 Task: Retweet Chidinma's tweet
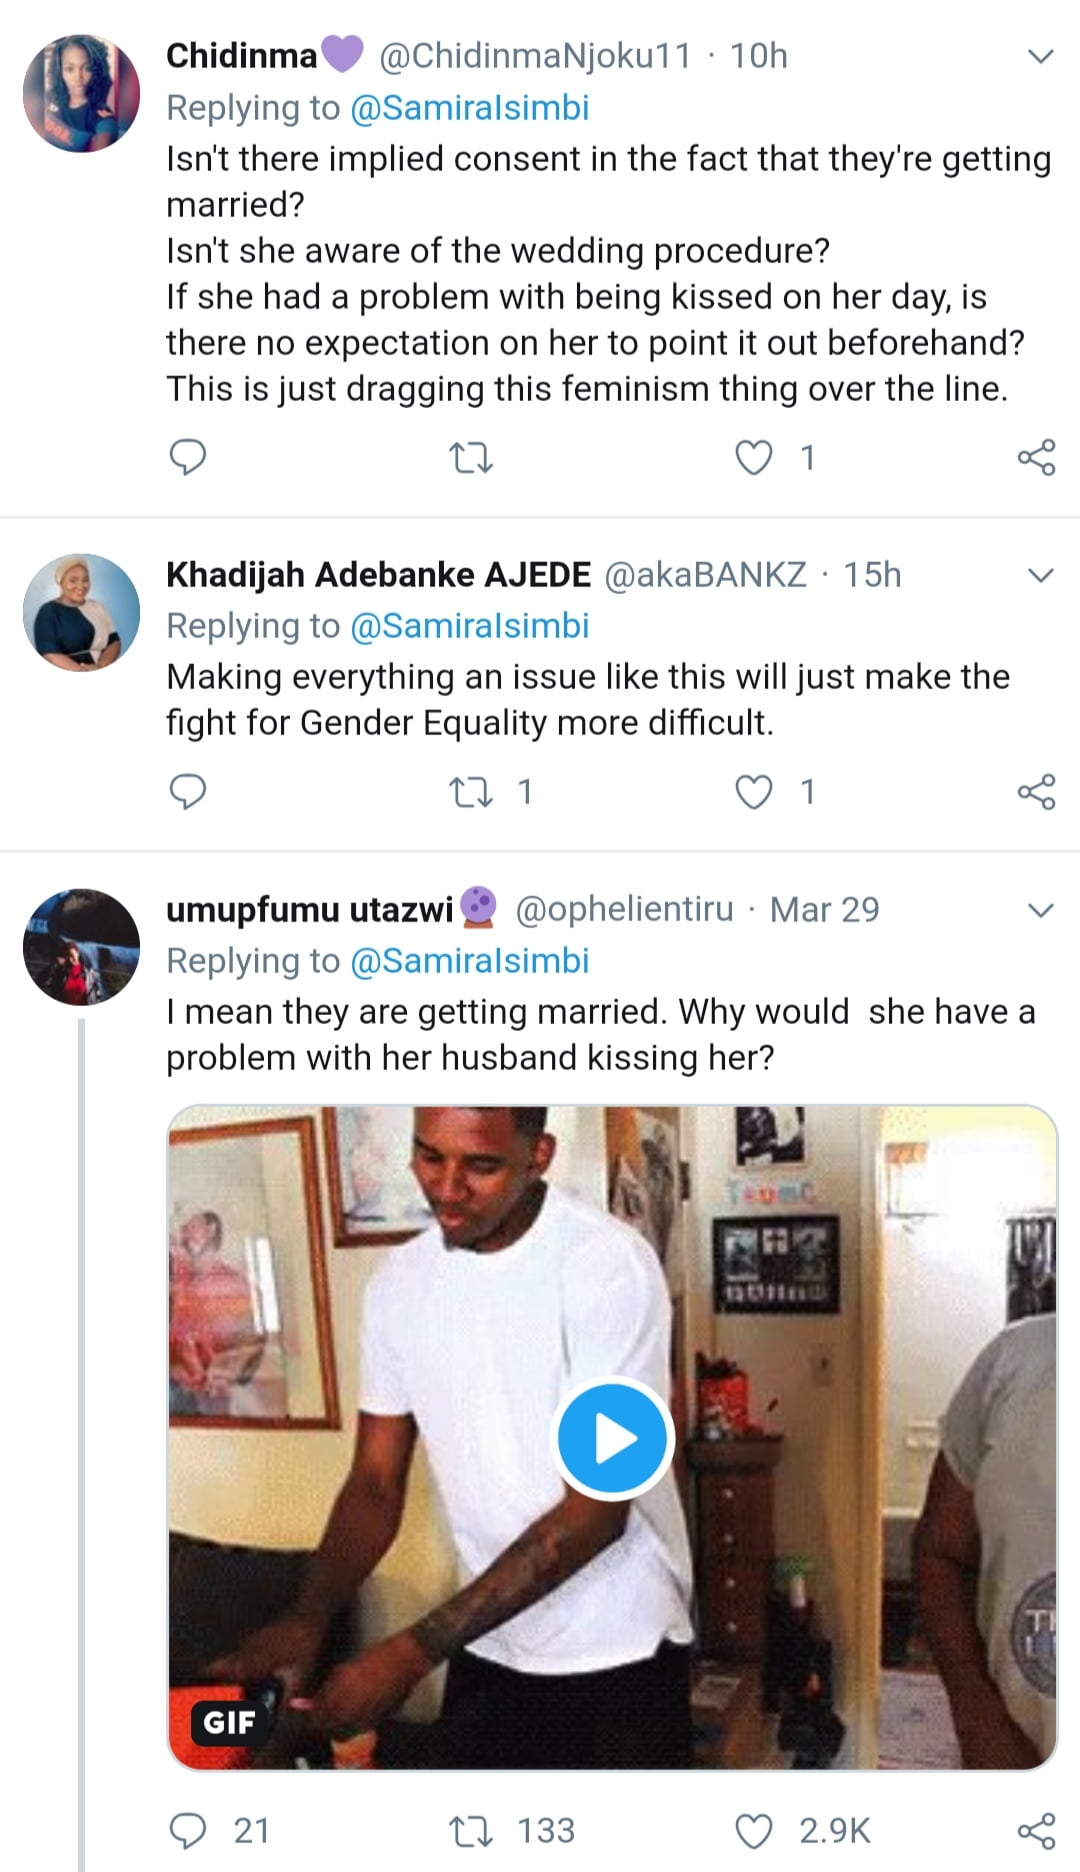click(470, 458)
